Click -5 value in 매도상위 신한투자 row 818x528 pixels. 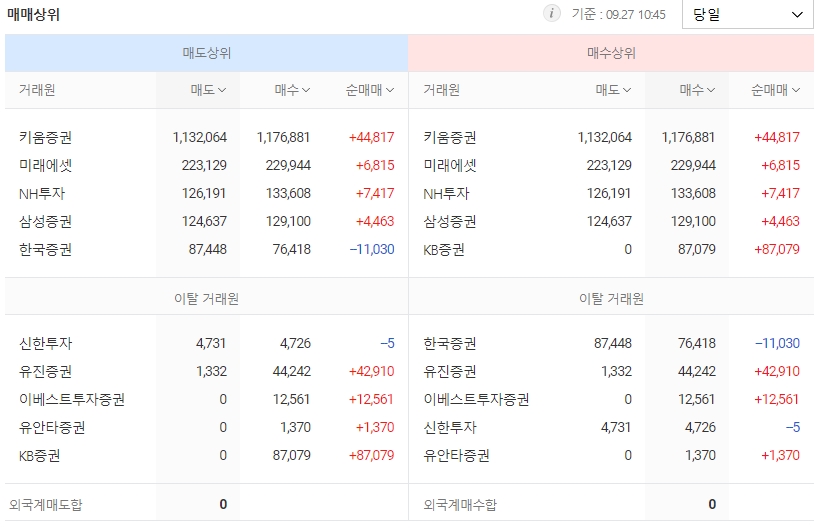[x=387, y=343]
